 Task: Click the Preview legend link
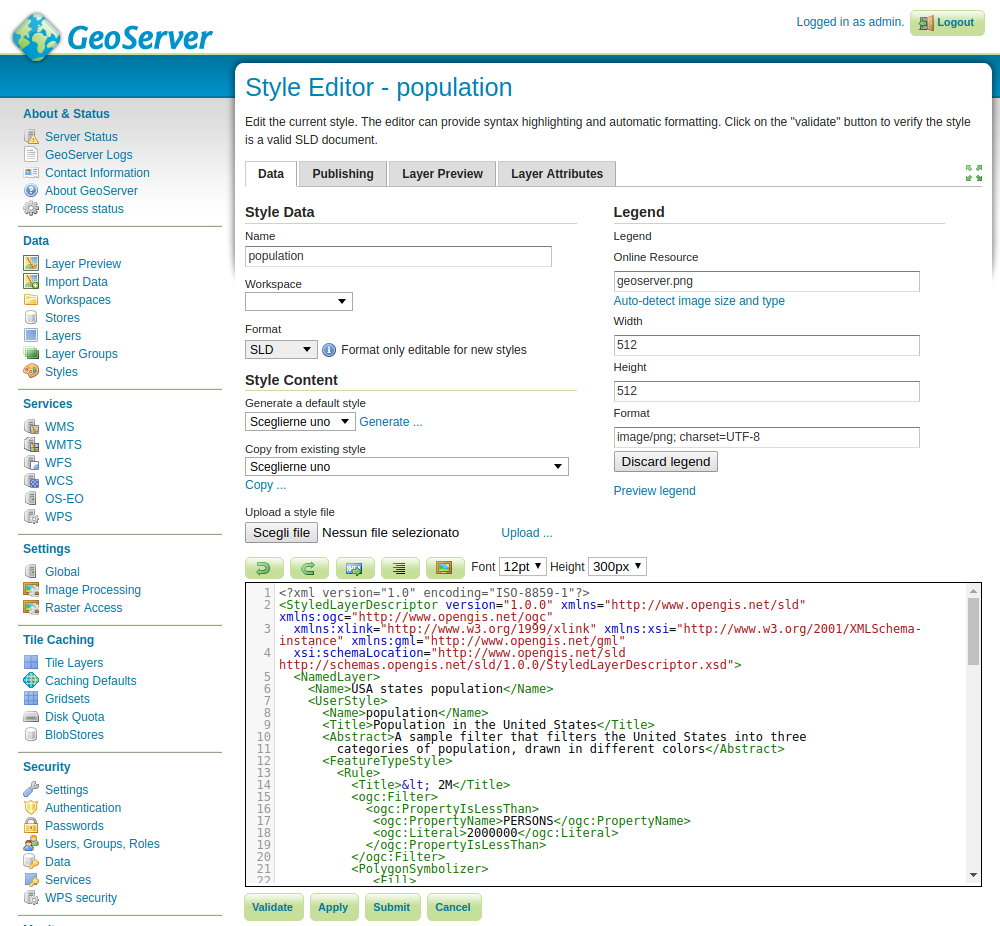pyautogui.click(x=654, y=490)
